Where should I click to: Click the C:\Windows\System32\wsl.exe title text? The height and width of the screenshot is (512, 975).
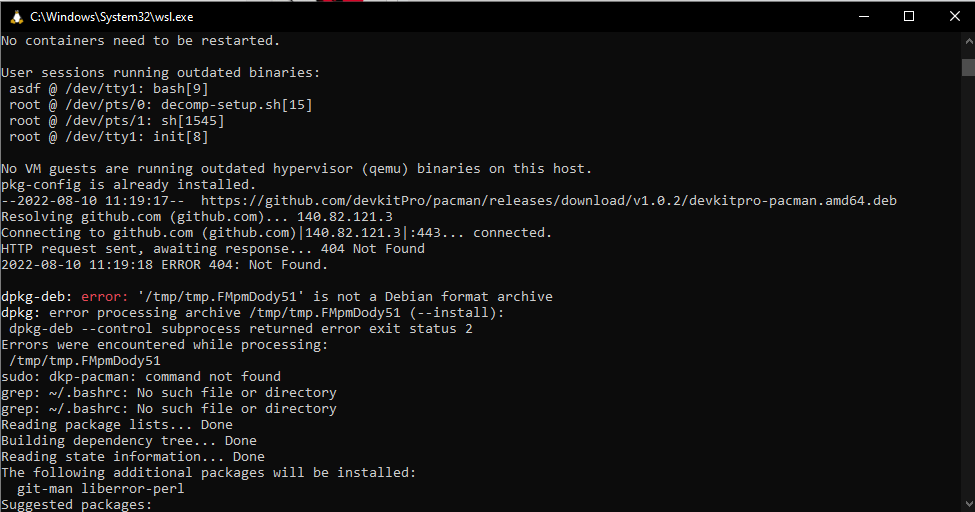111,17
